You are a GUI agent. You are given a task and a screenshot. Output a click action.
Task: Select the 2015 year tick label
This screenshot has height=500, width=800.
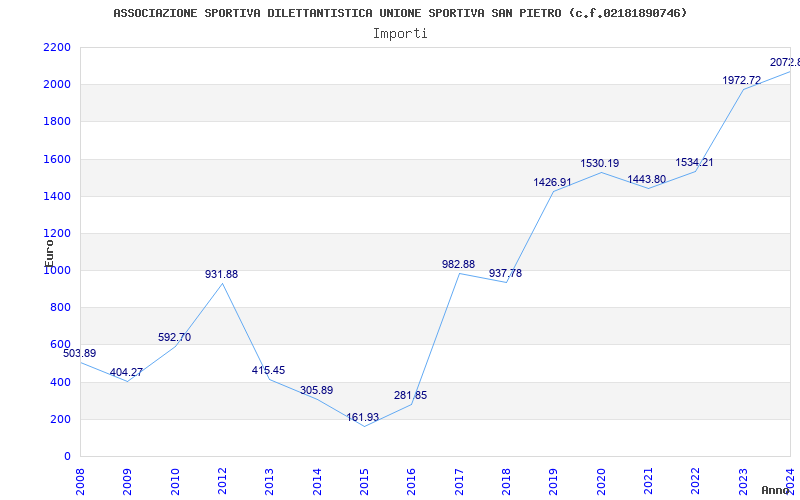(364, 482)
